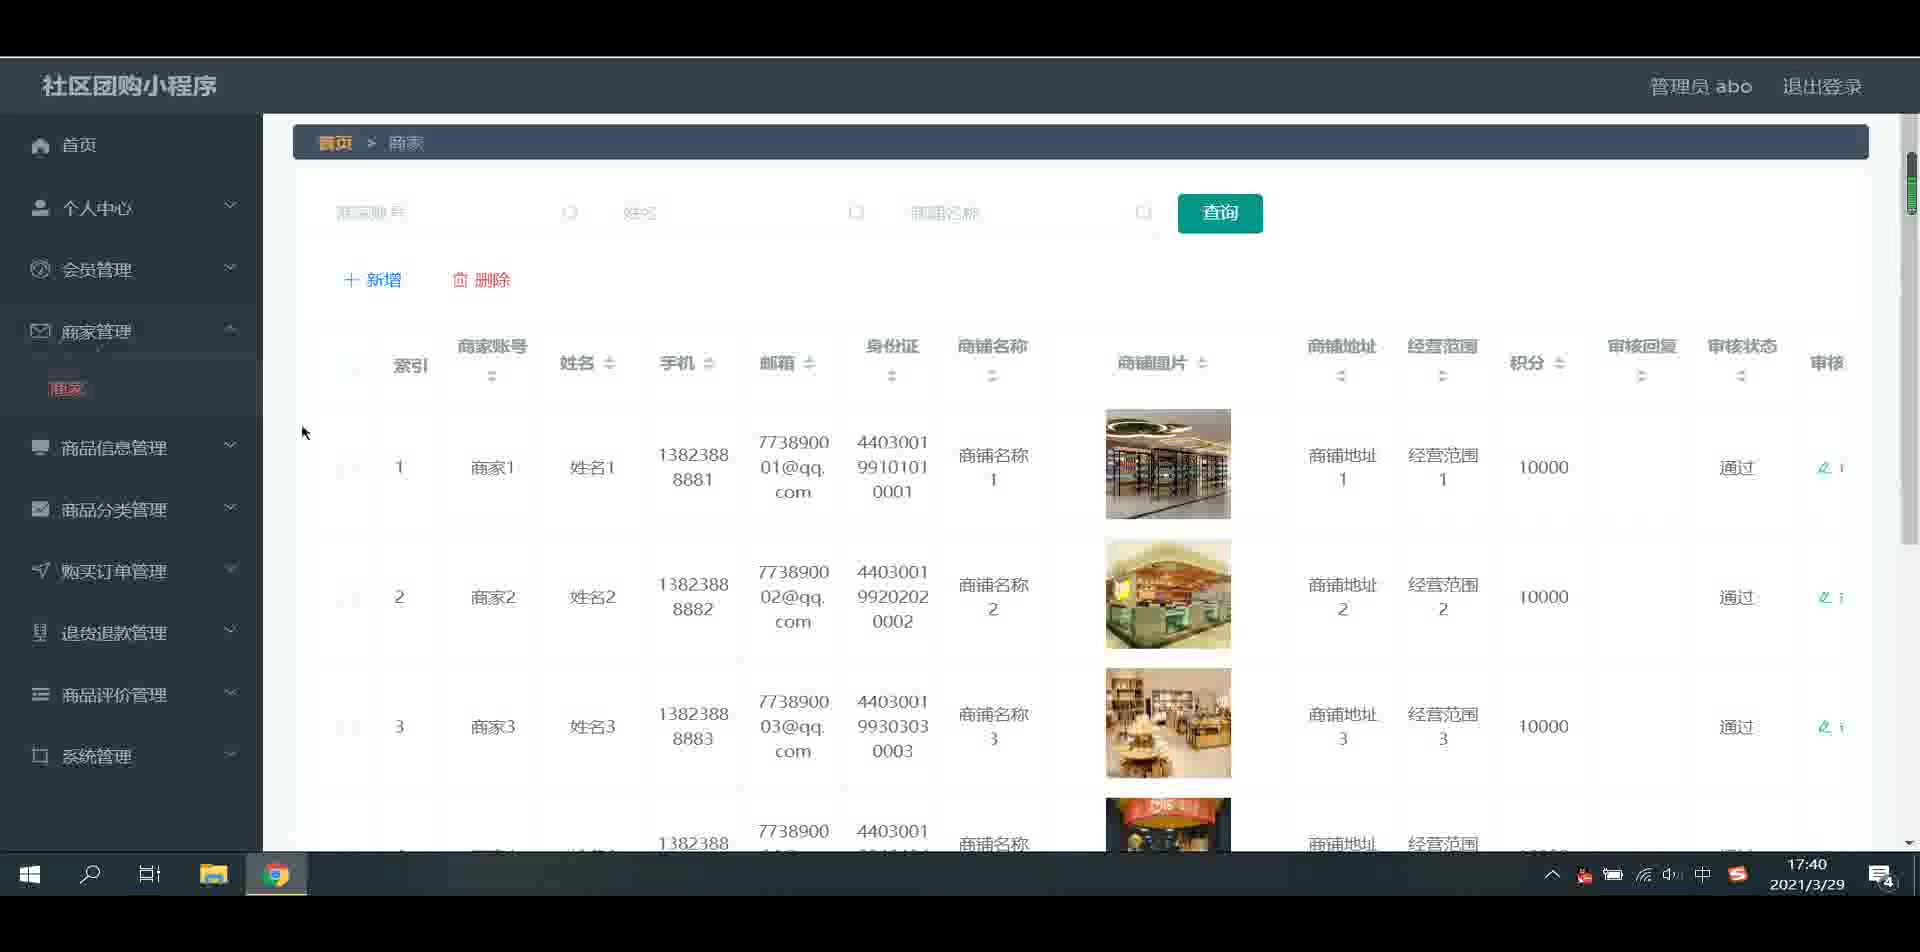Screen dimensions: 1920x952
Task: Expand 购买订单管理 menu chevron
Action: tap(230, 569)
